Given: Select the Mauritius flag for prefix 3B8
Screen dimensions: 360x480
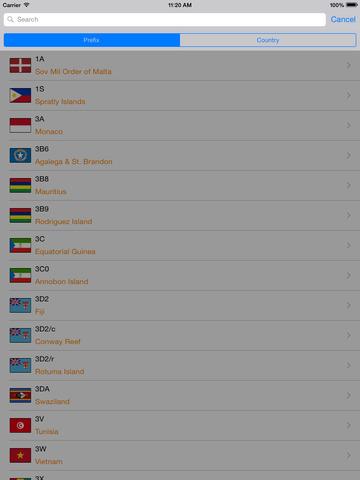Looking at the screenshot, I should pos(20,185).
